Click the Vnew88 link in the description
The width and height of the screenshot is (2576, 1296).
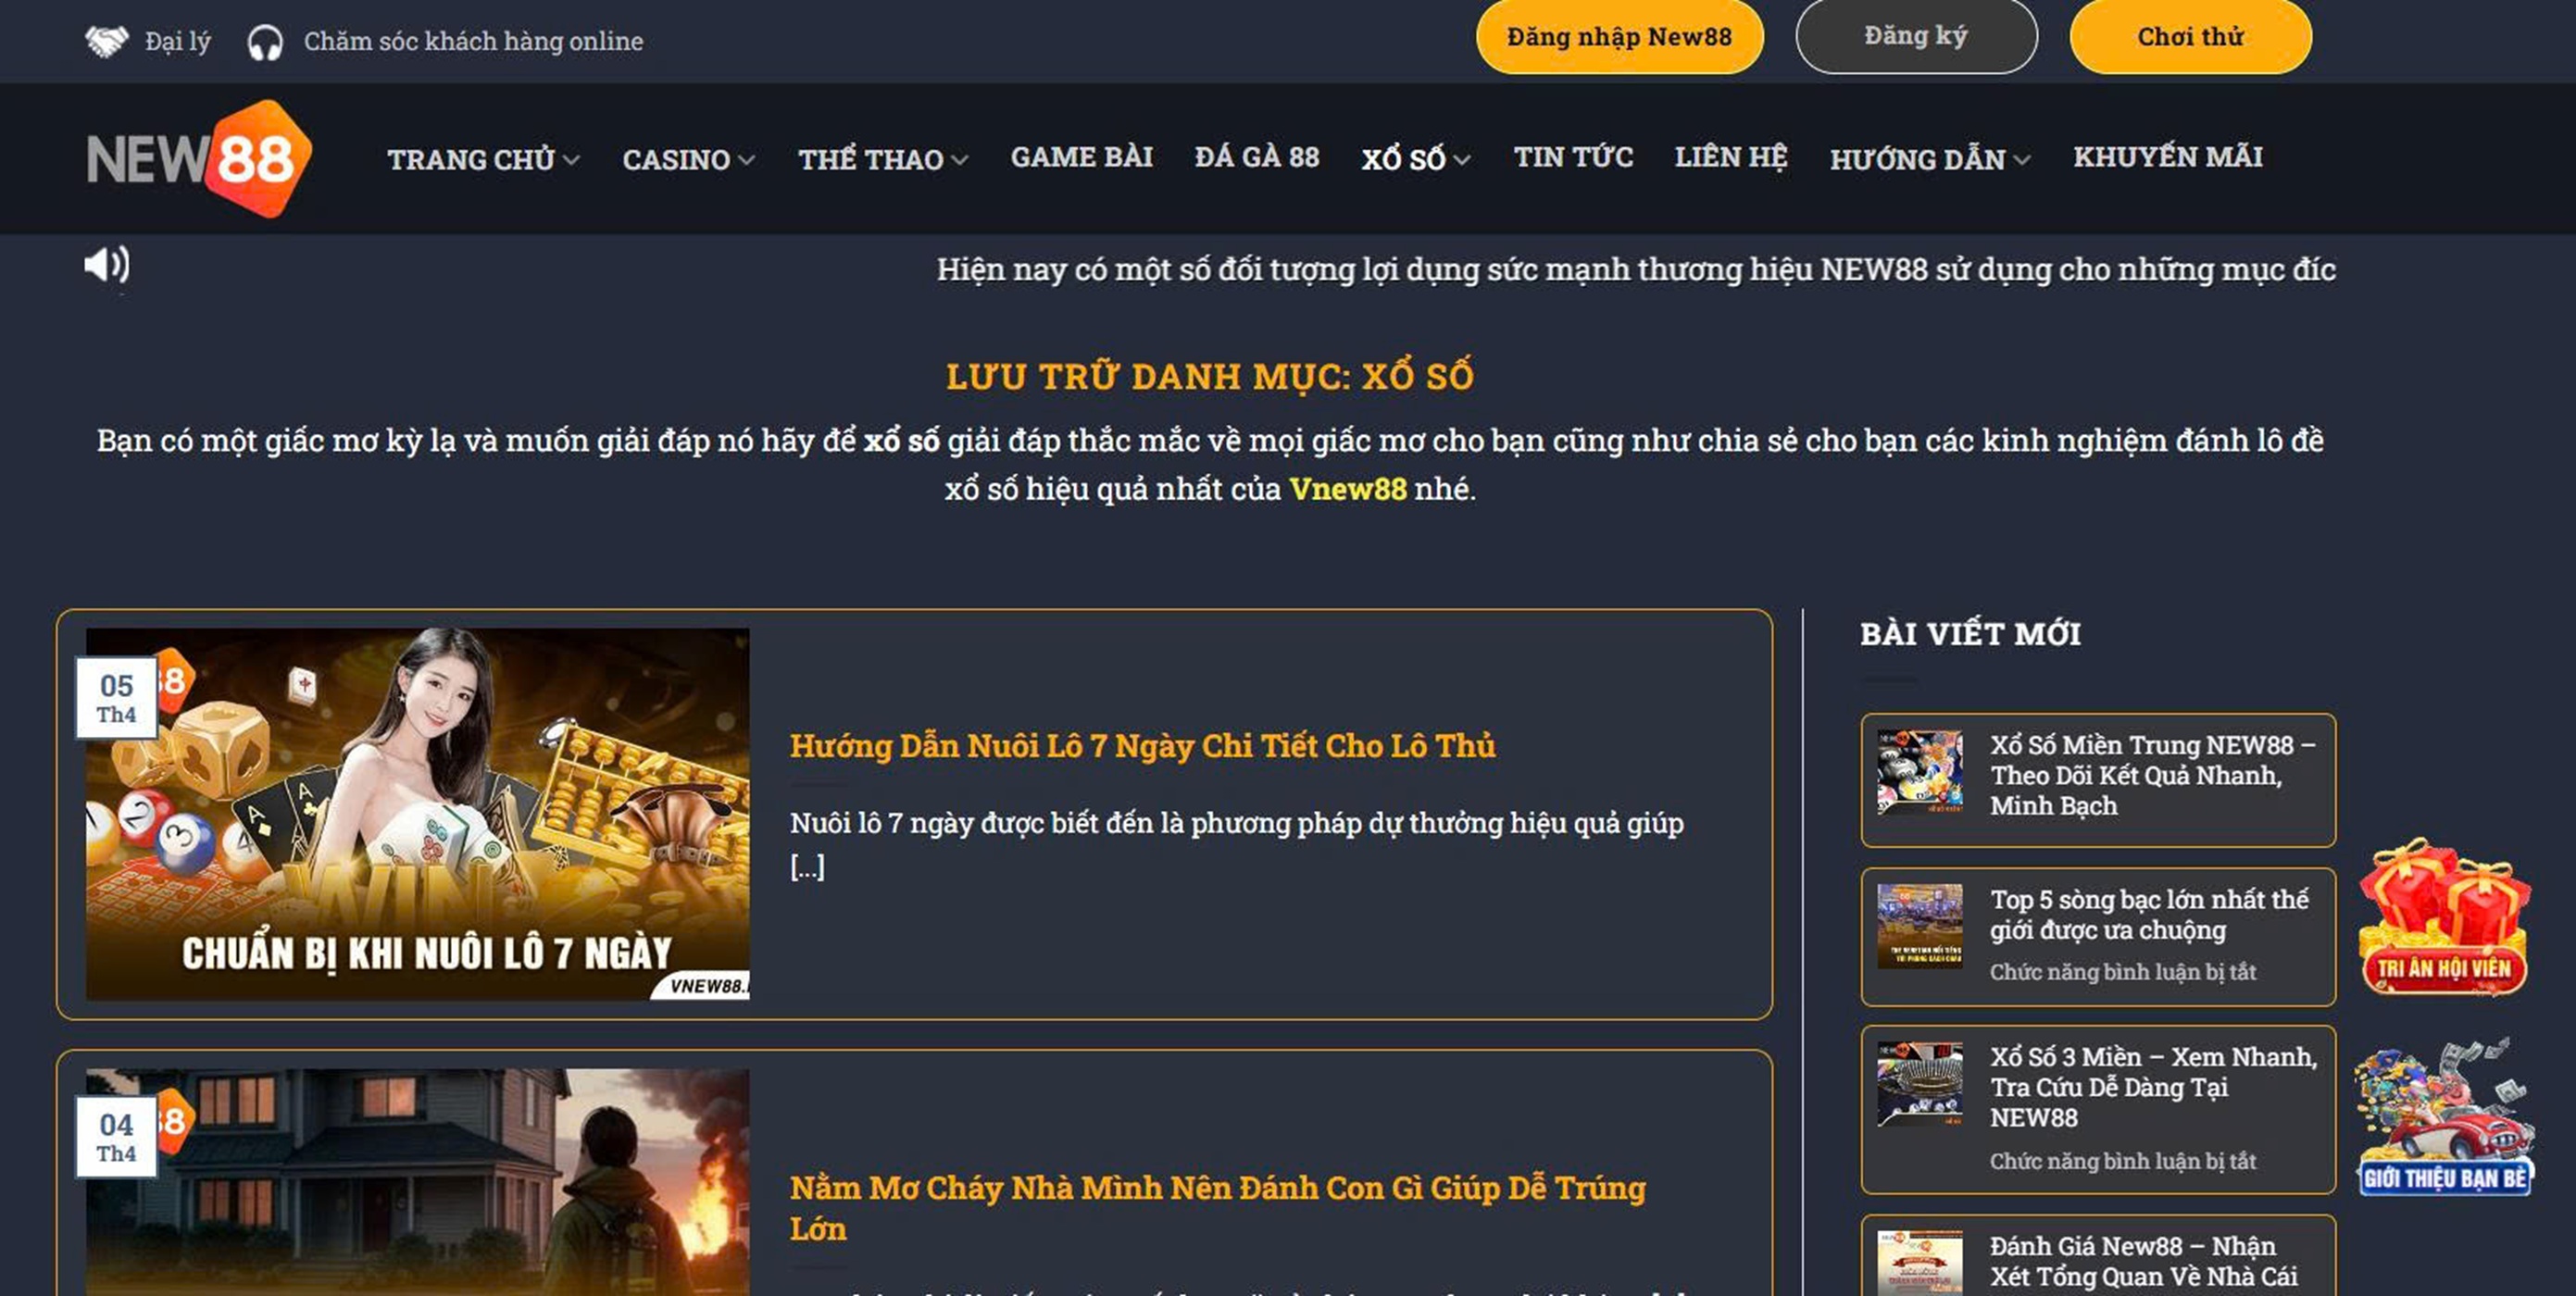click(x=1347, y=489)
